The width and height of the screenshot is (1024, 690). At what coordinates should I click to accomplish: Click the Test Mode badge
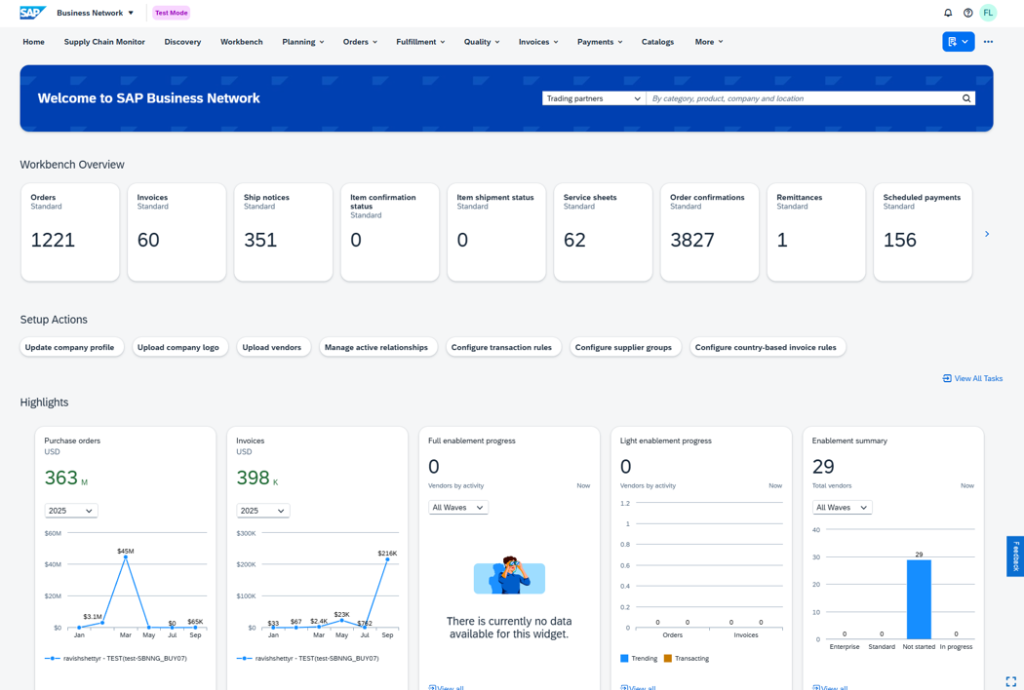171,12
